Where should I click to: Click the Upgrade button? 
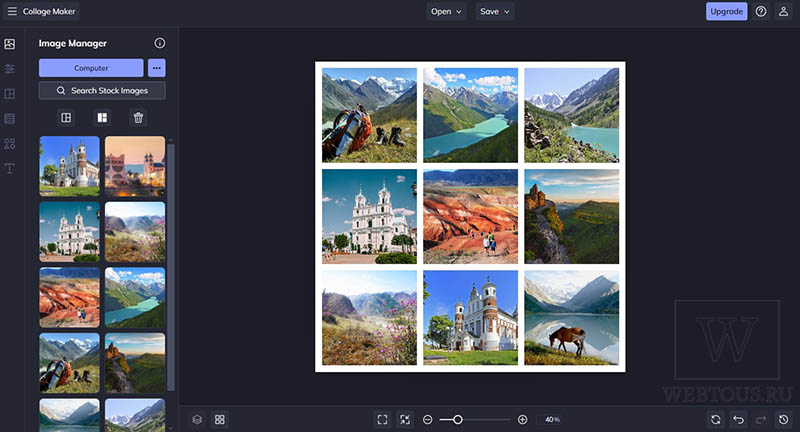tap(727, 11)
